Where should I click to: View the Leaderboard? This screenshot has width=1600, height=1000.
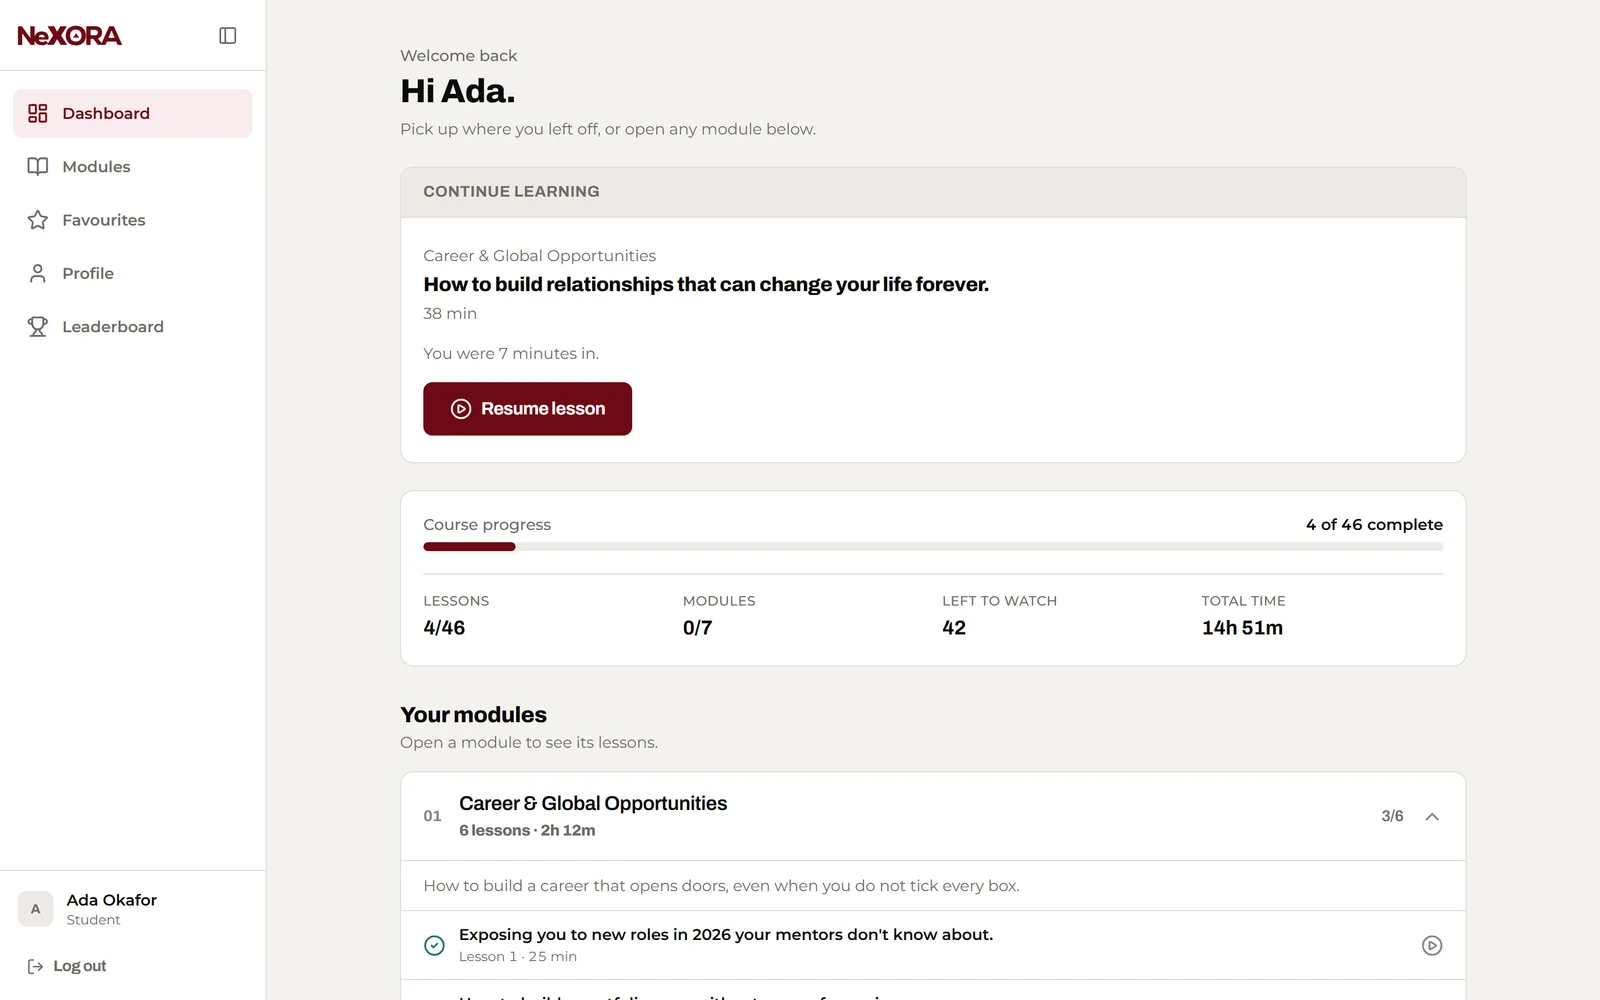[x=132, y=326]
